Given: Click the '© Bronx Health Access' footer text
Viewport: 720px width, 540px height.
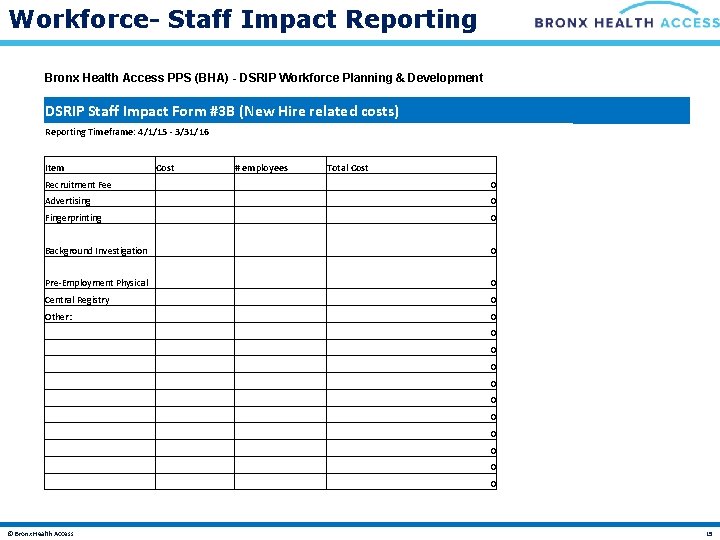Looking at the screenshot, I should coord(40,534).
